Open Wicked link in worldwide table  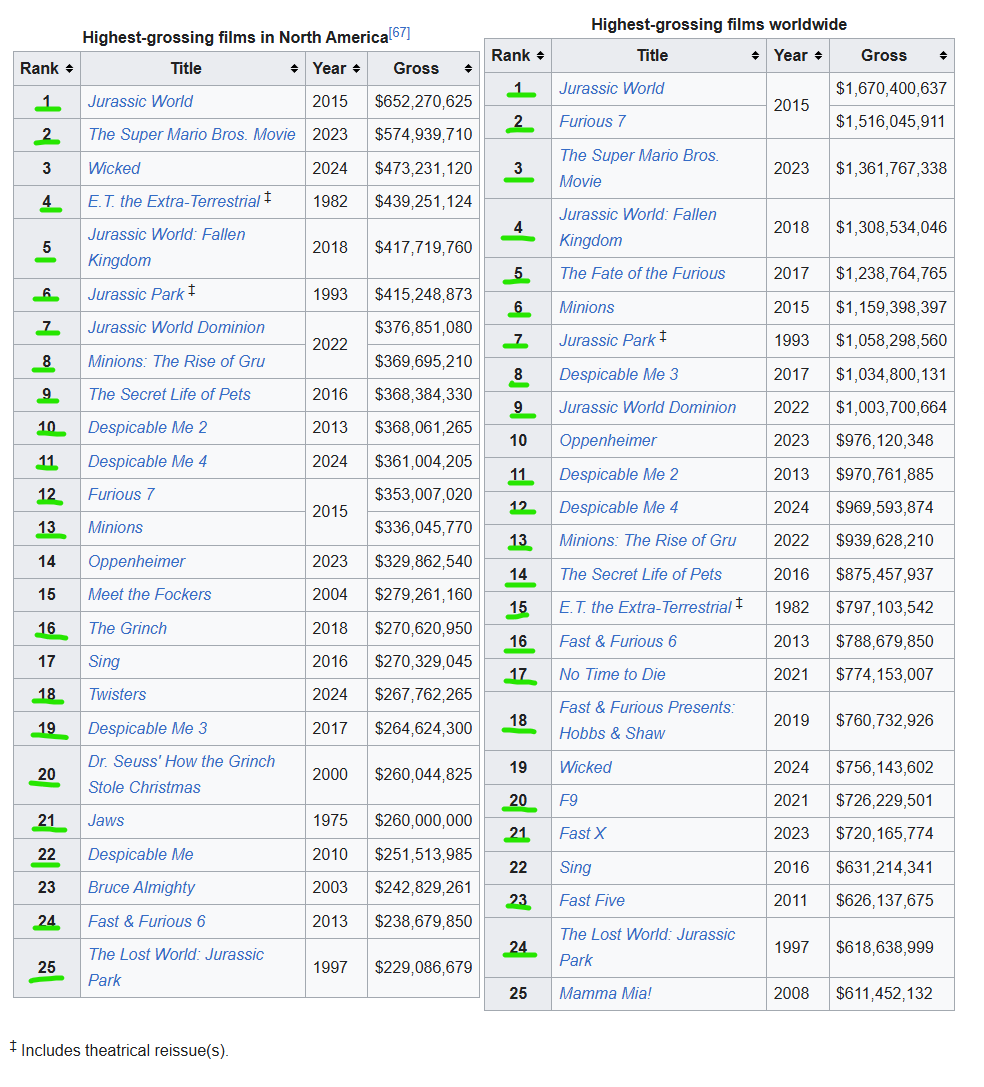[586, 767]
